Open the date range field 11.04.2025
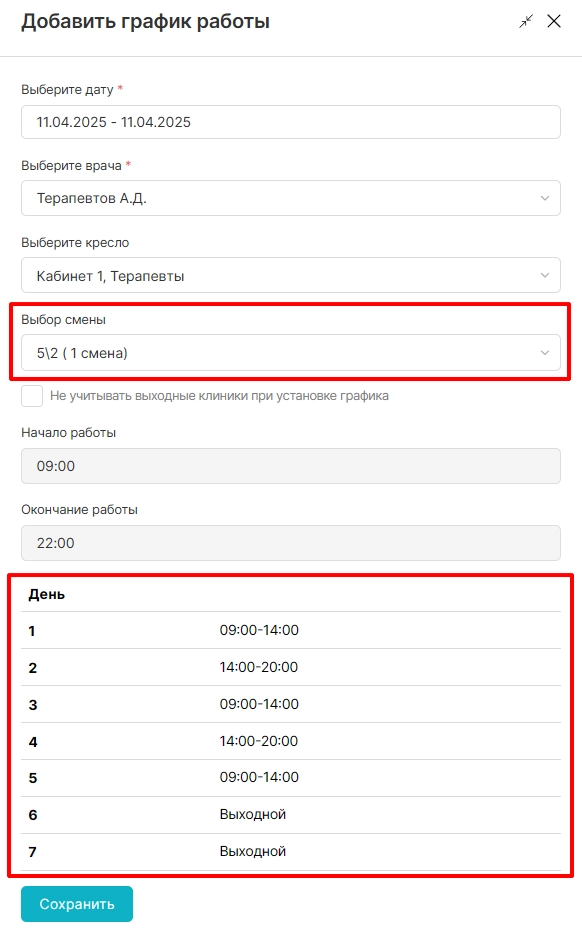Viewport: 582px width, 942px height. [x=291, y=122]
